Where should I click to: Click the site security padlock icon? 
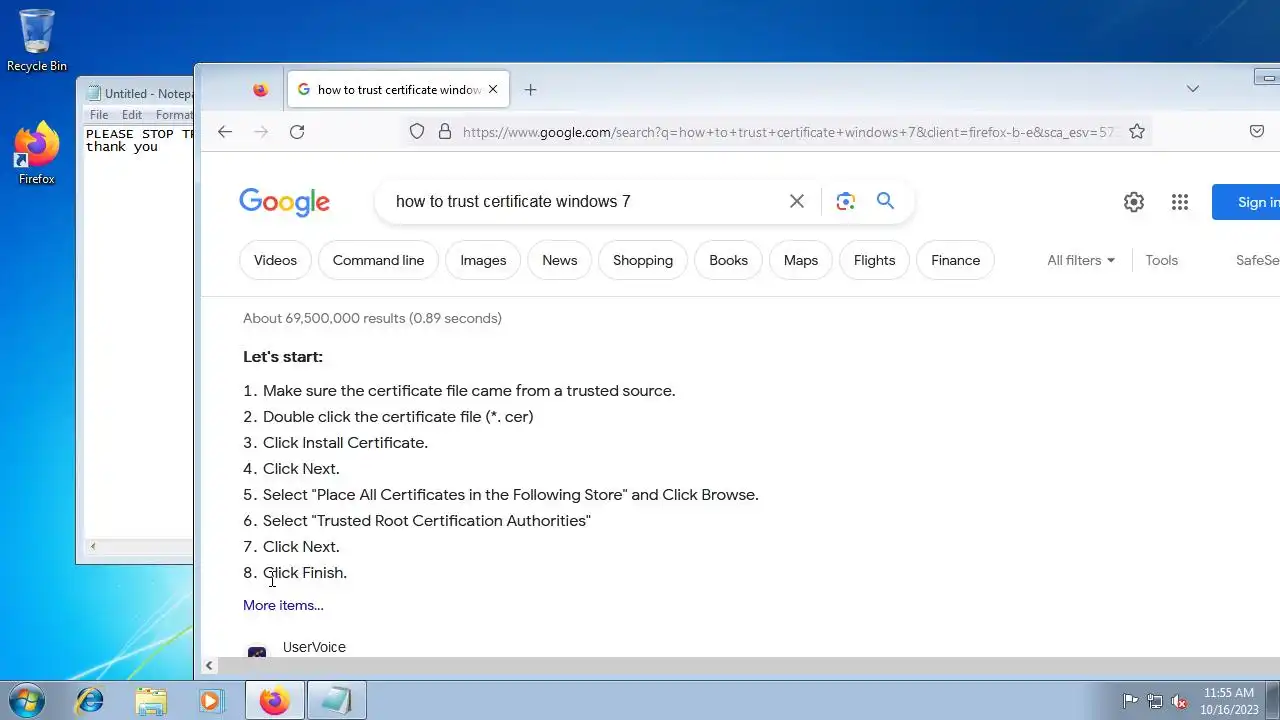click(445, 131)
